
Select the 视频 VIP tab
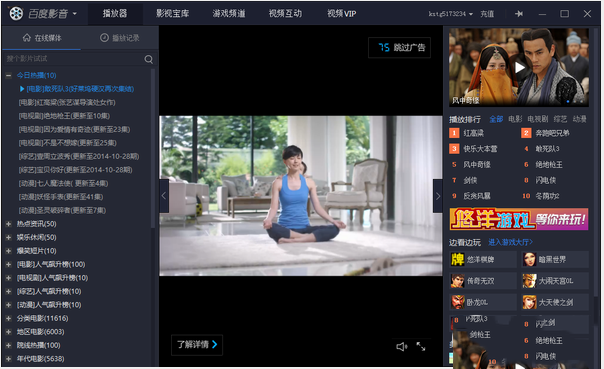342,13
